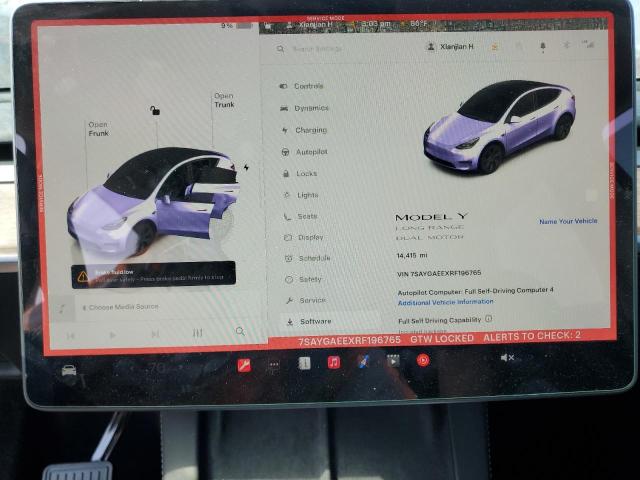
Task: Tap the car controls icon in the dock
Action: (69, 370)
